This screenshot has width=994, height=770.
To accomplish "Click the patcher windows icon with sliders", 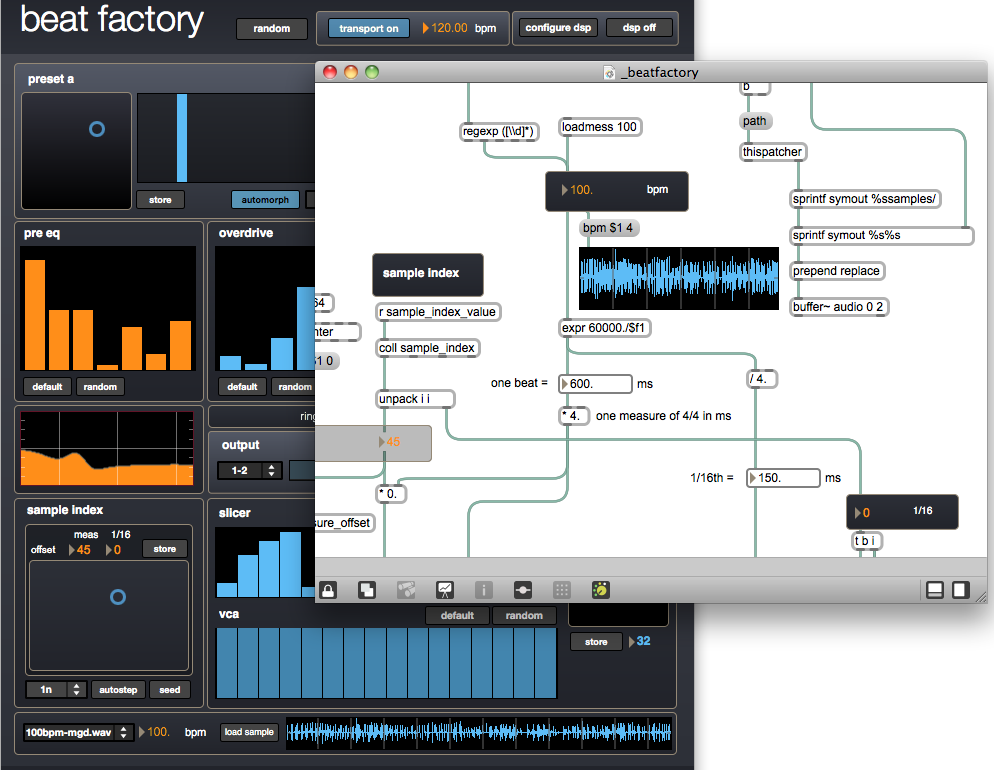I will [523, 589].
